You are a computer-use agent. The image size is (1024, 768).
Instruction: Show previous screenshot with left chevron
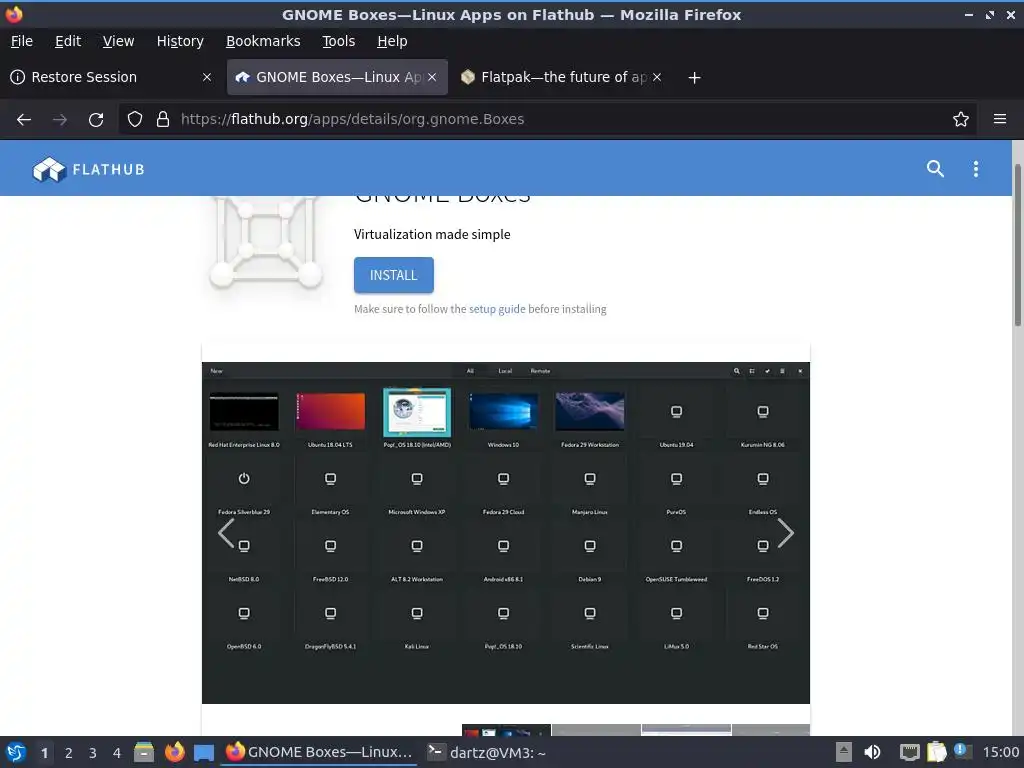pyautogui.click(x=226, y=533)
